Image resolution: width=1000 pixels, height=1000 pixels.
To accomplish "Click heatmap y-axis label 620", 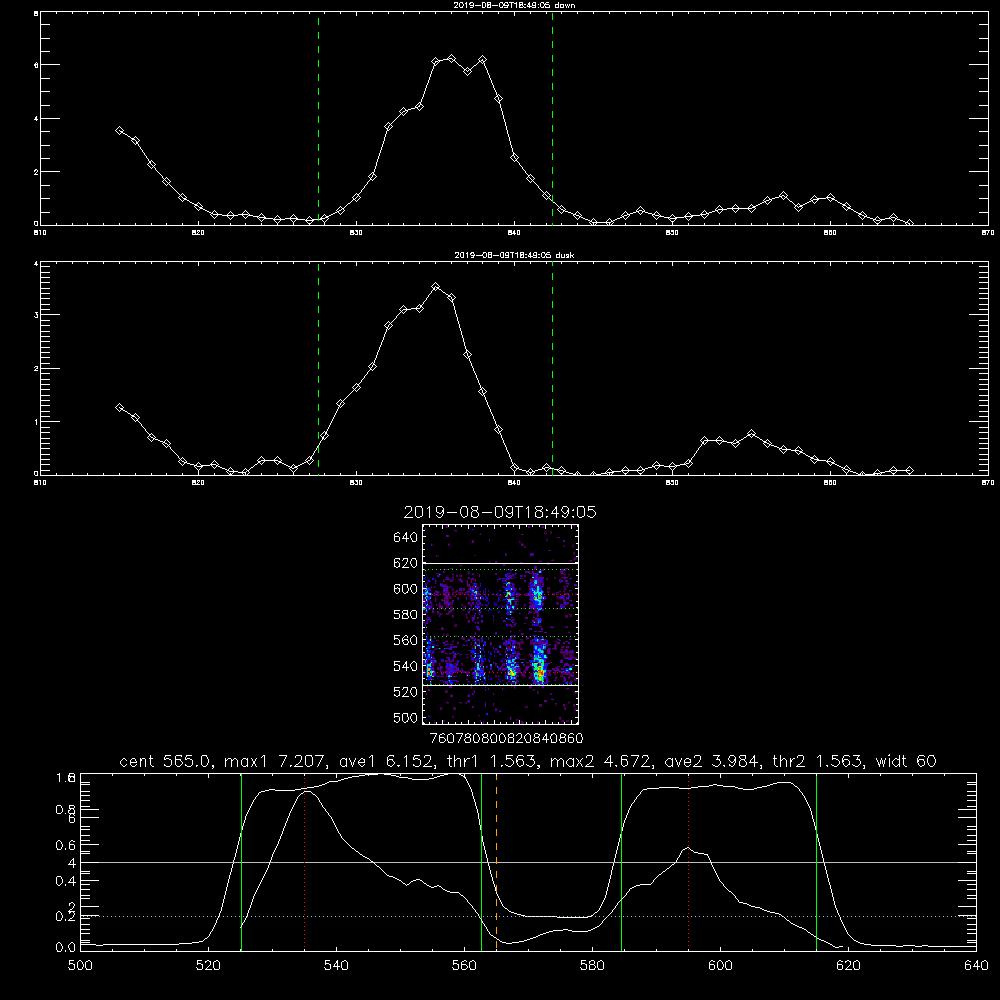I will click(x=406, y=563).
